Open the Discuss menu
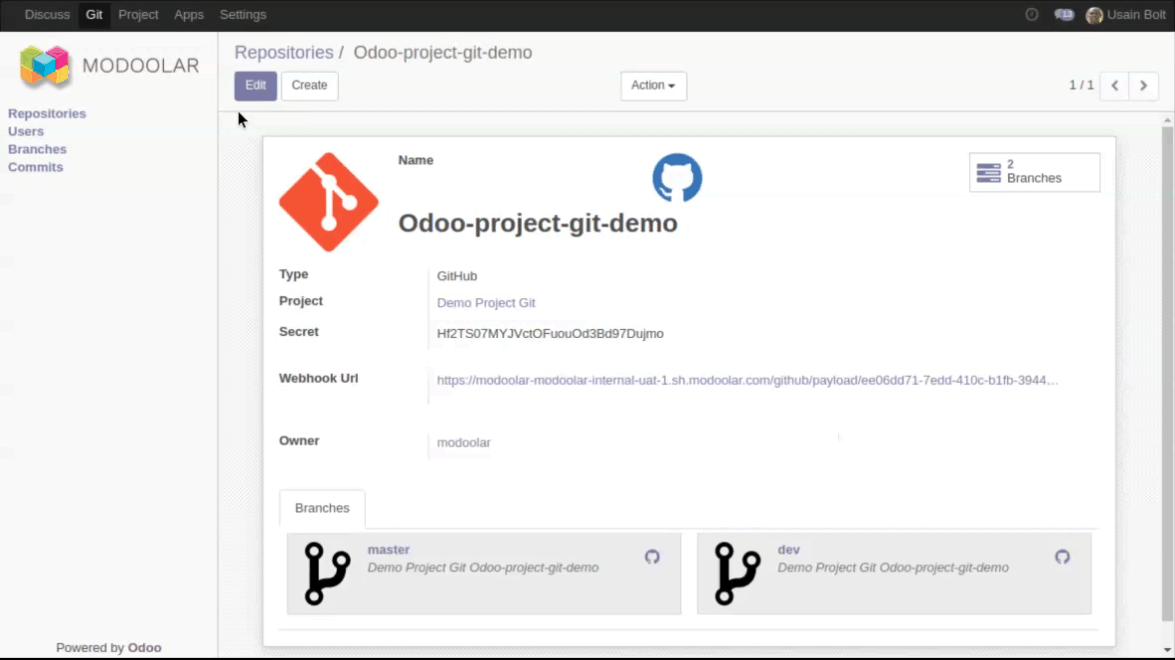The width and height of the screenshot is (1175, 660). click(x=46, y=15)
